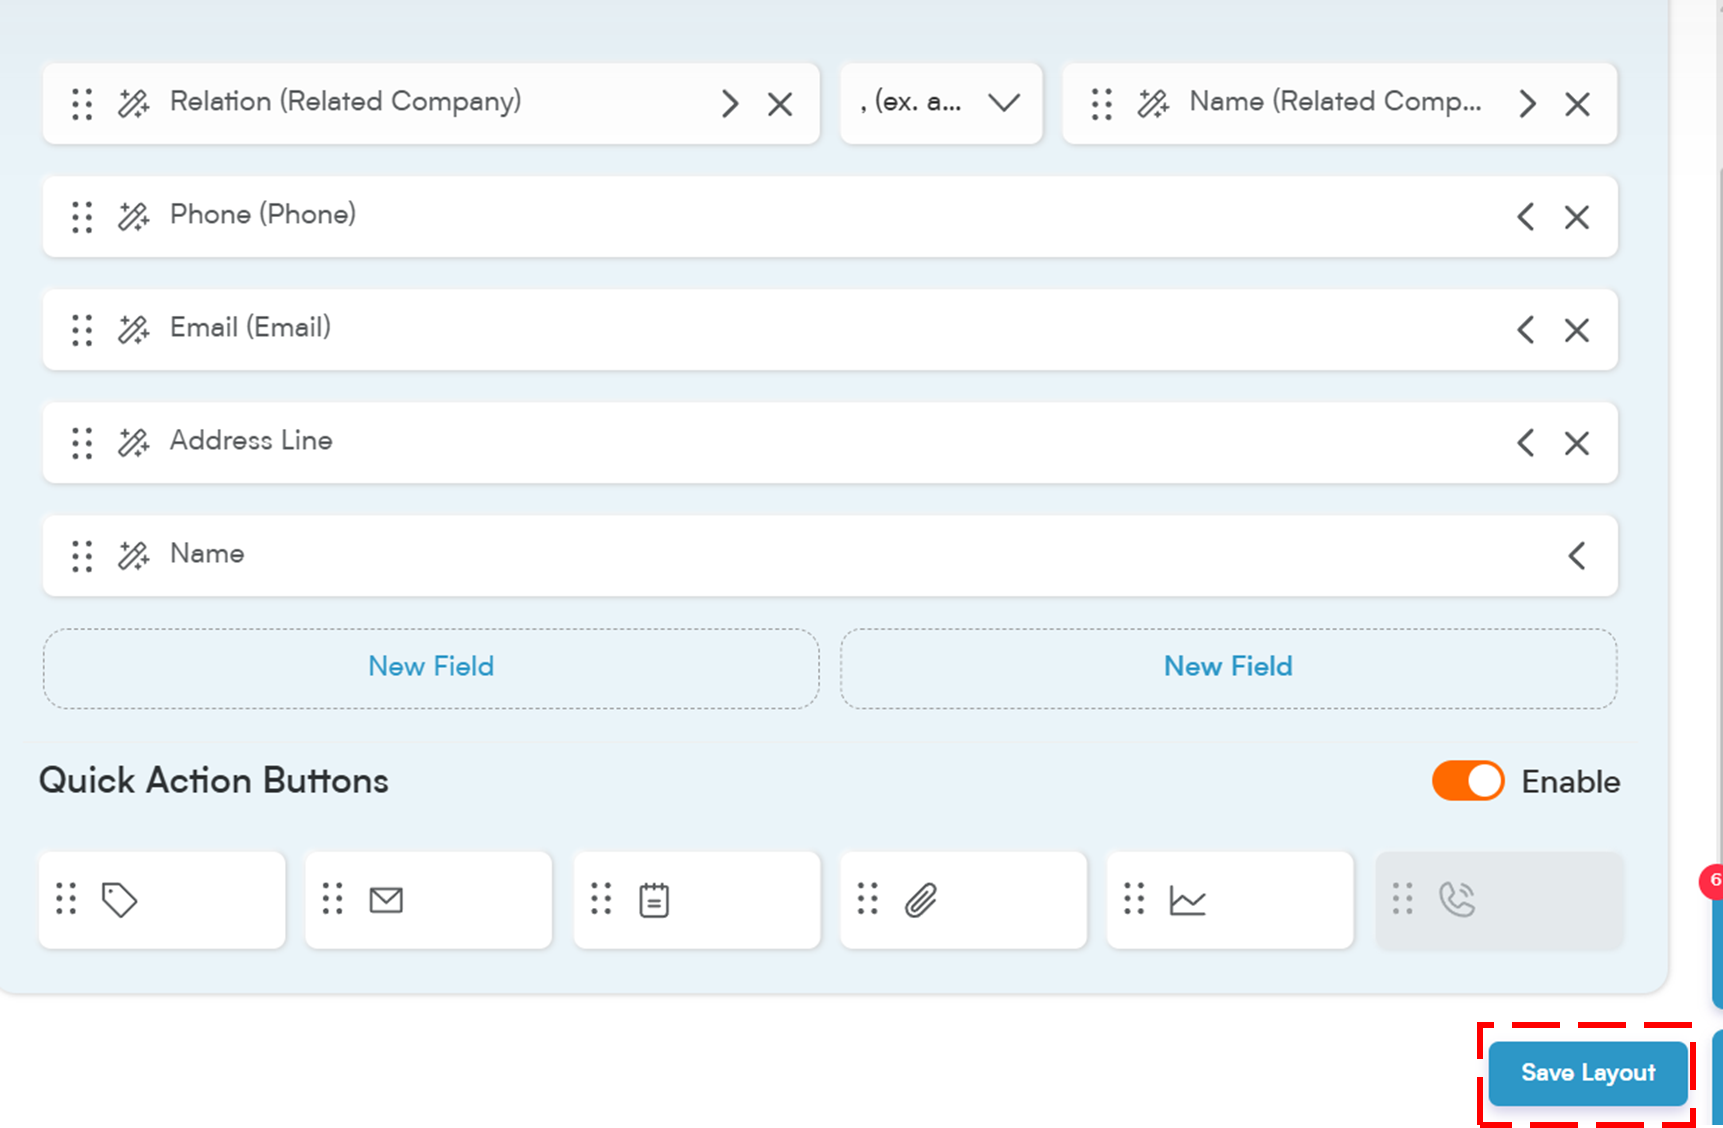Grab the drag handle of Email (Email) row
Viewport: 1723px width, 1128px height.
click(x=82, y=330)
